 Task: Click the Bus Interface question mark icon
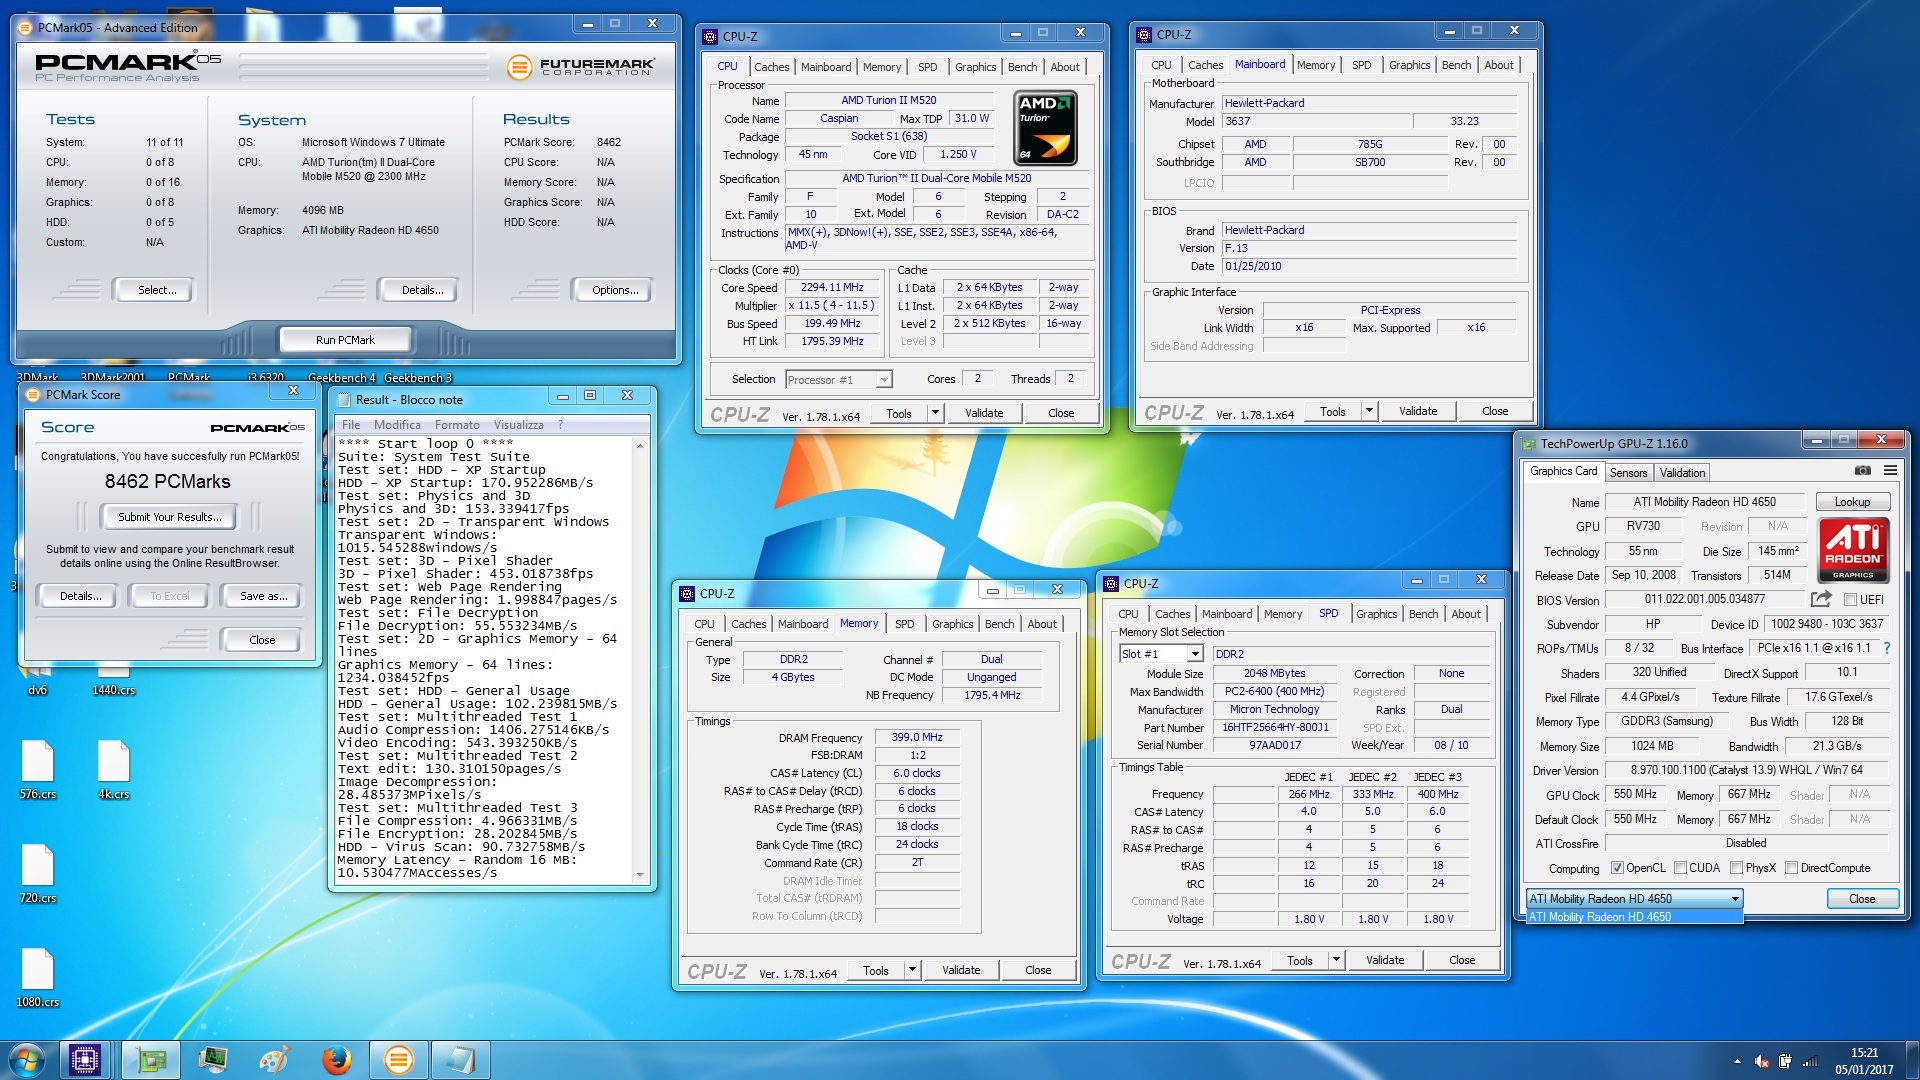coord(1887,648)
